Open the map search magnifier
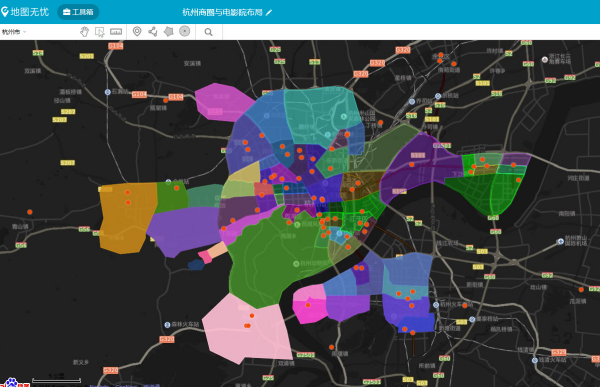 [208, 32]
